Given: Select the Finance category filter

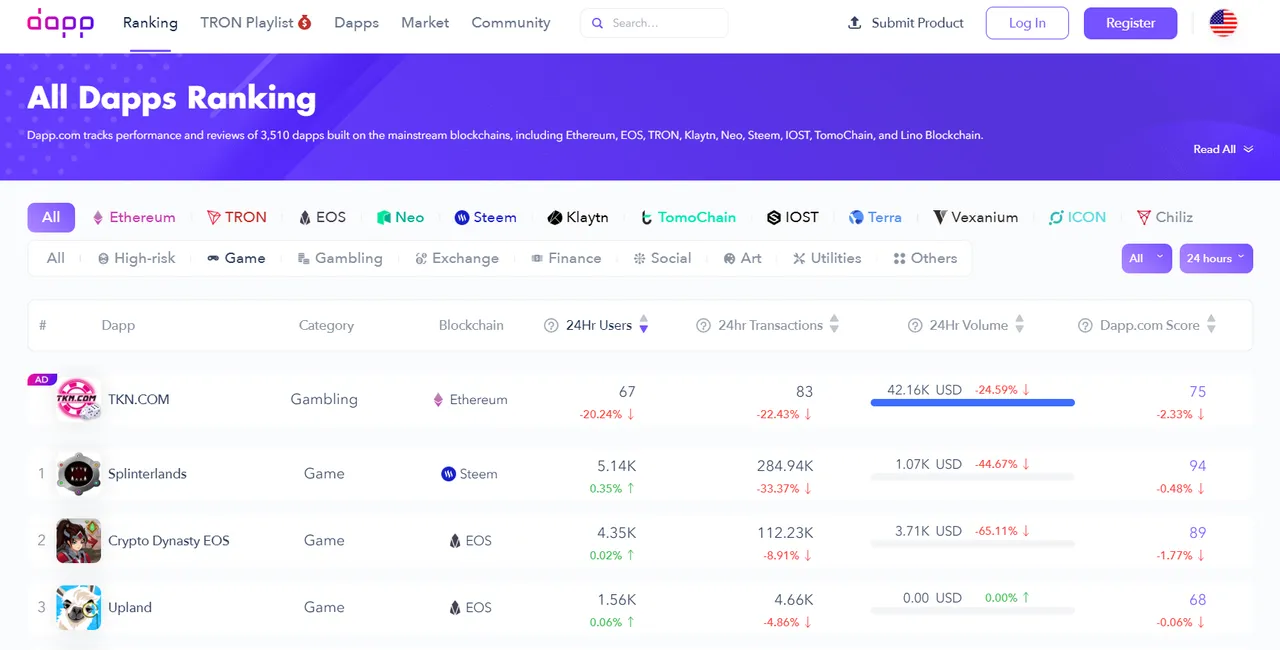Looking at the screenshot, I should 566,258.
